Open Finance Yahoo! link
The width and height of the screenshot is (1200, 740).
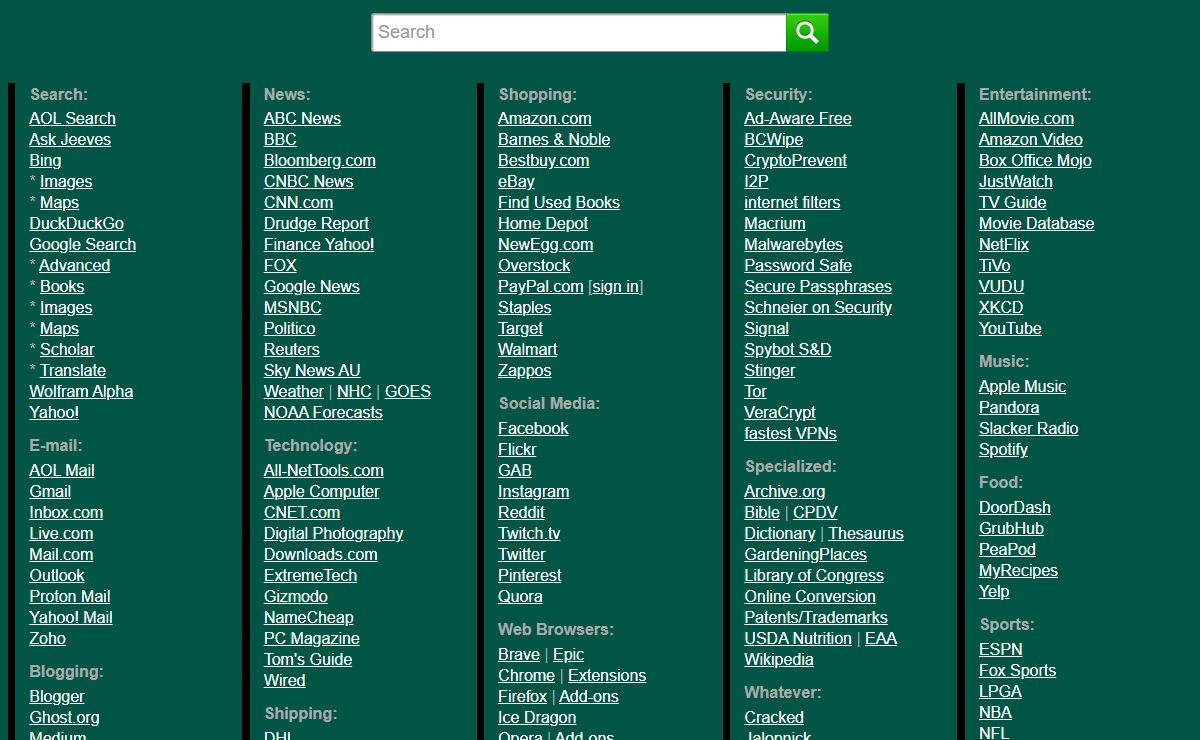point(319,244)
